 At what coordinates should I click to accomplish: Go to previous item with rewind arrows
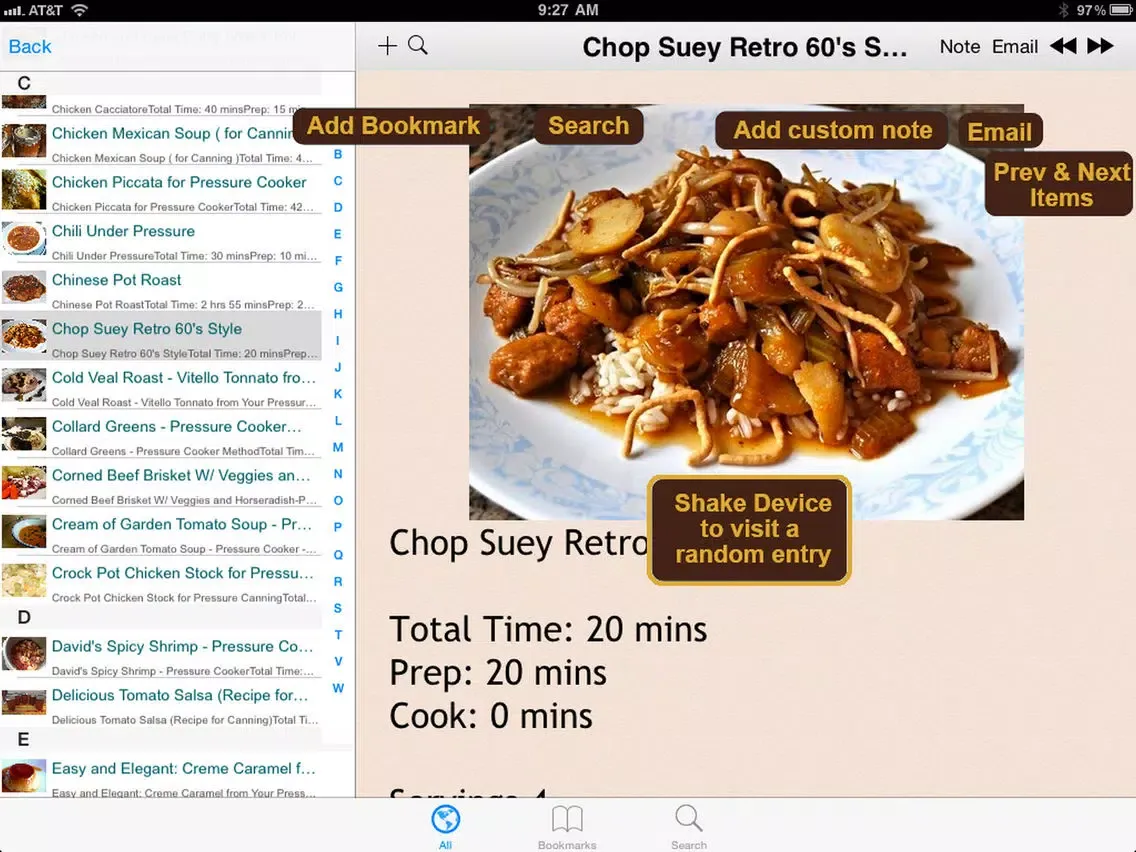tap(1063, 46)
